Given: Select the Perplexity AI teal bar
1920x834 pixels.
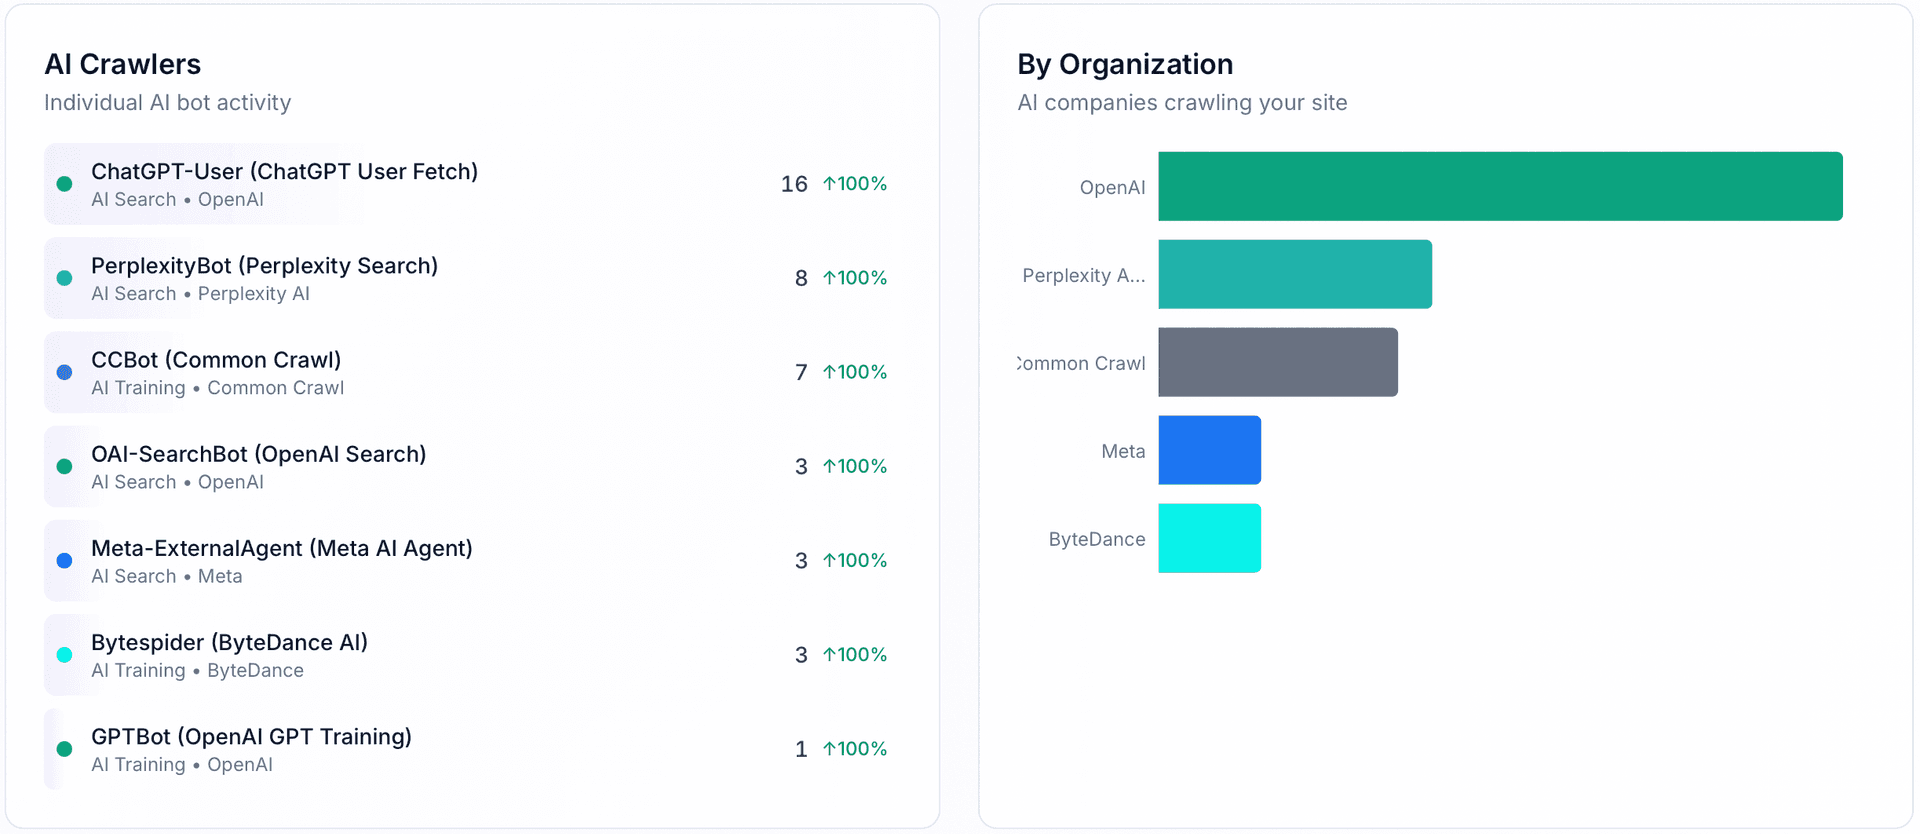Looking at the screenshot, I should coord(1295,274).
